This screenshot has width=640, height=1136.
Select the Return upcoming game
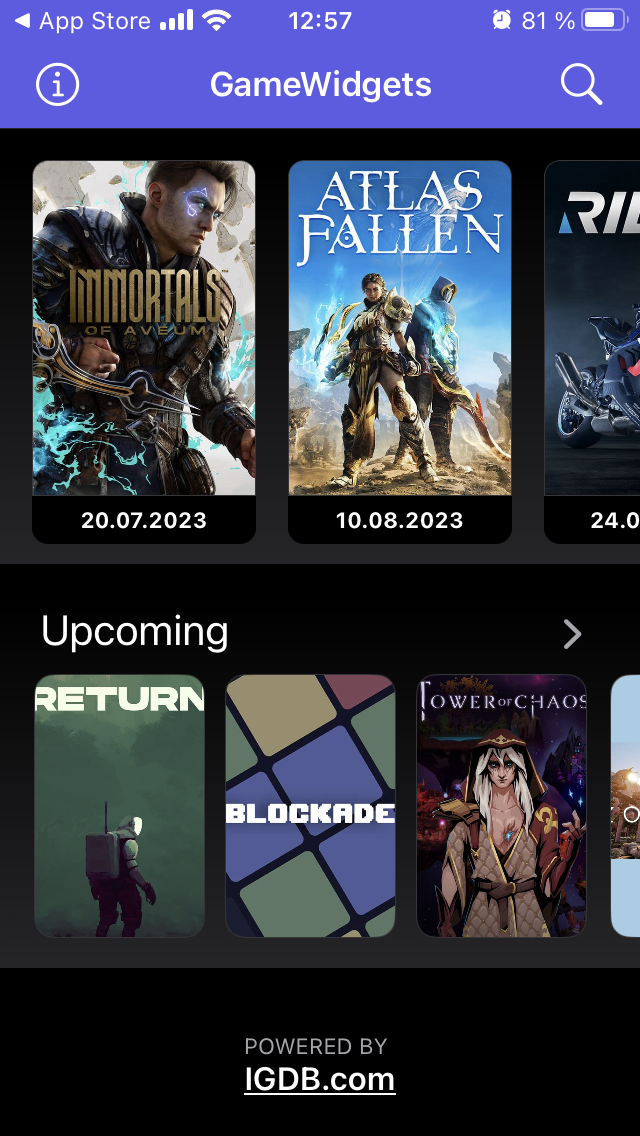tap(120, 806)
